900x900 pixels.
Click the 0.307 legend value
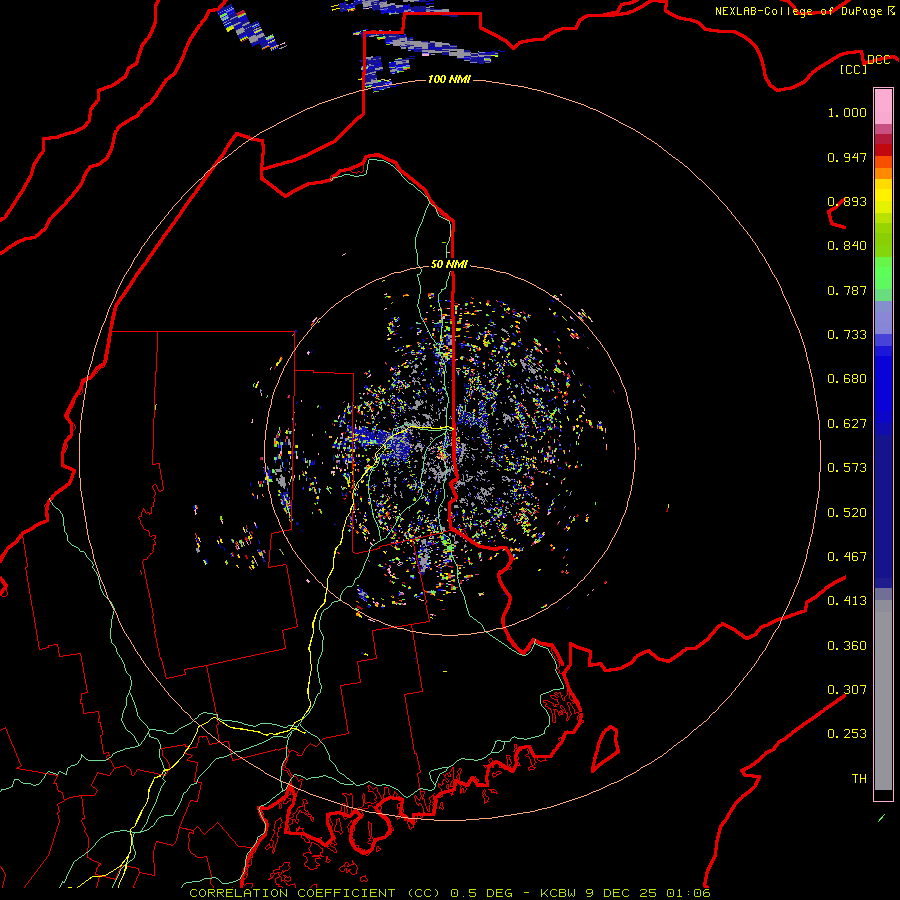(x=847, y=690)
